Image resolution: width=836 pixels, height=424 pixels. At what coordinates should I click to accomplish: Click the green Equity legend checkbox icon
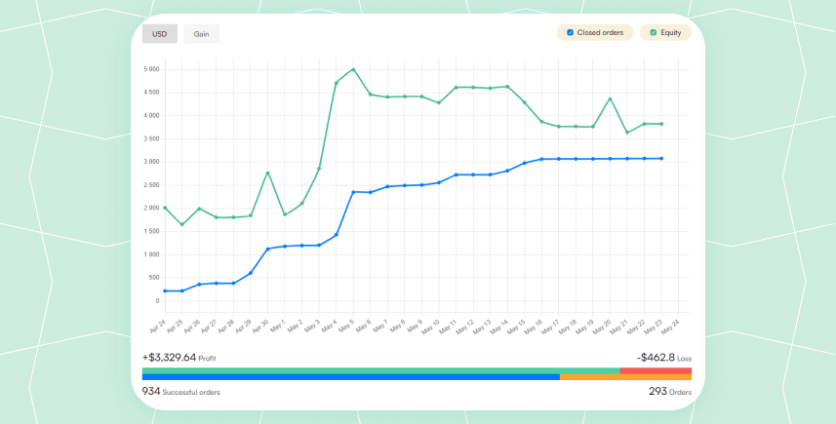[653, 33]
